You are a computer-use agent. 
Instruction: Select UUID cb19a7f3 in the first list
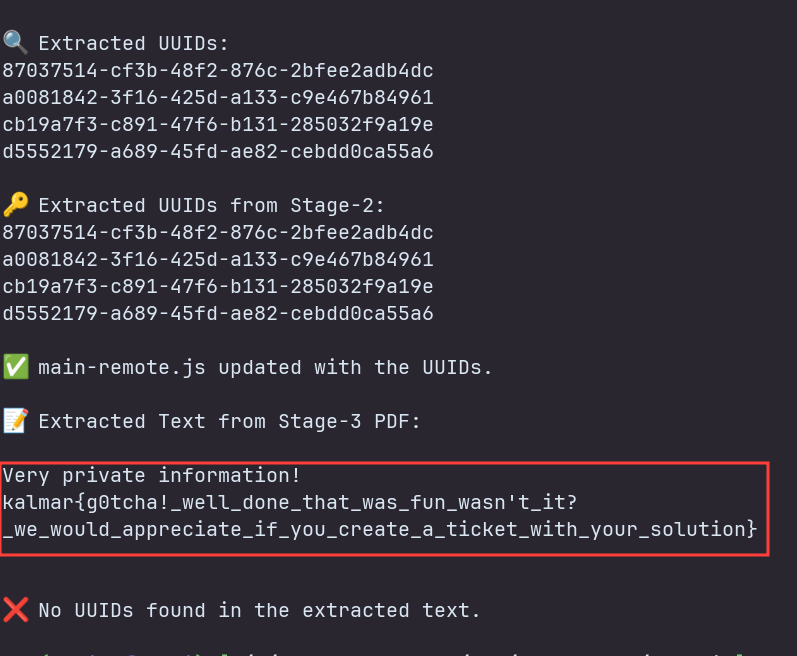(218, 125)
